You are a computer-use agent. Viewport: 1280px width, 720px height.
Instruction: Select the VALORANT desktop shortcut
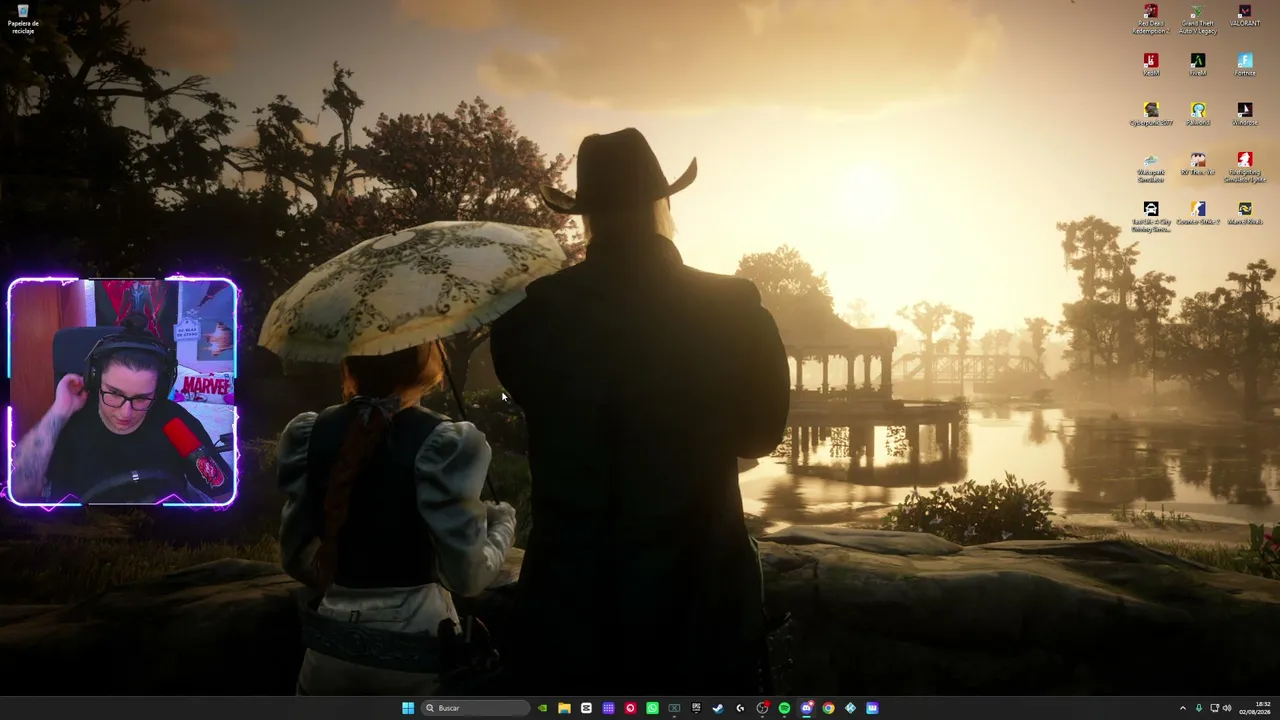tap(1245, 16)
